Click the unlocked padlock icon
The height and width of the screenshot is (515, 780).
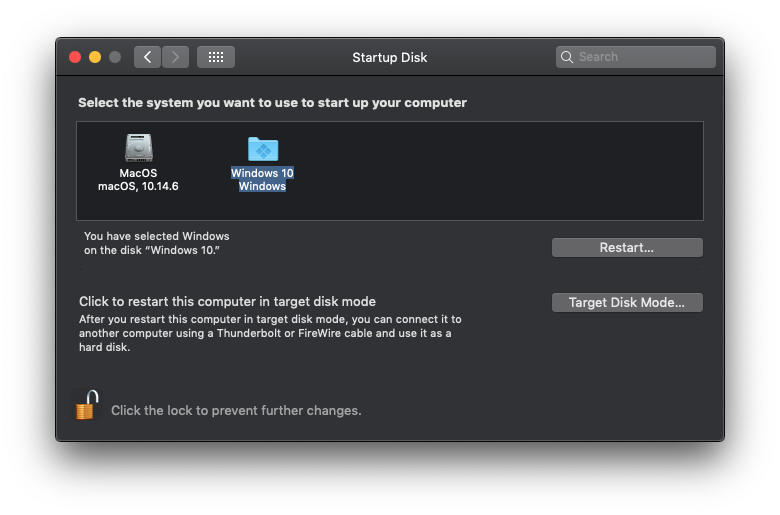pyautogui.click(x=87, y=405)
